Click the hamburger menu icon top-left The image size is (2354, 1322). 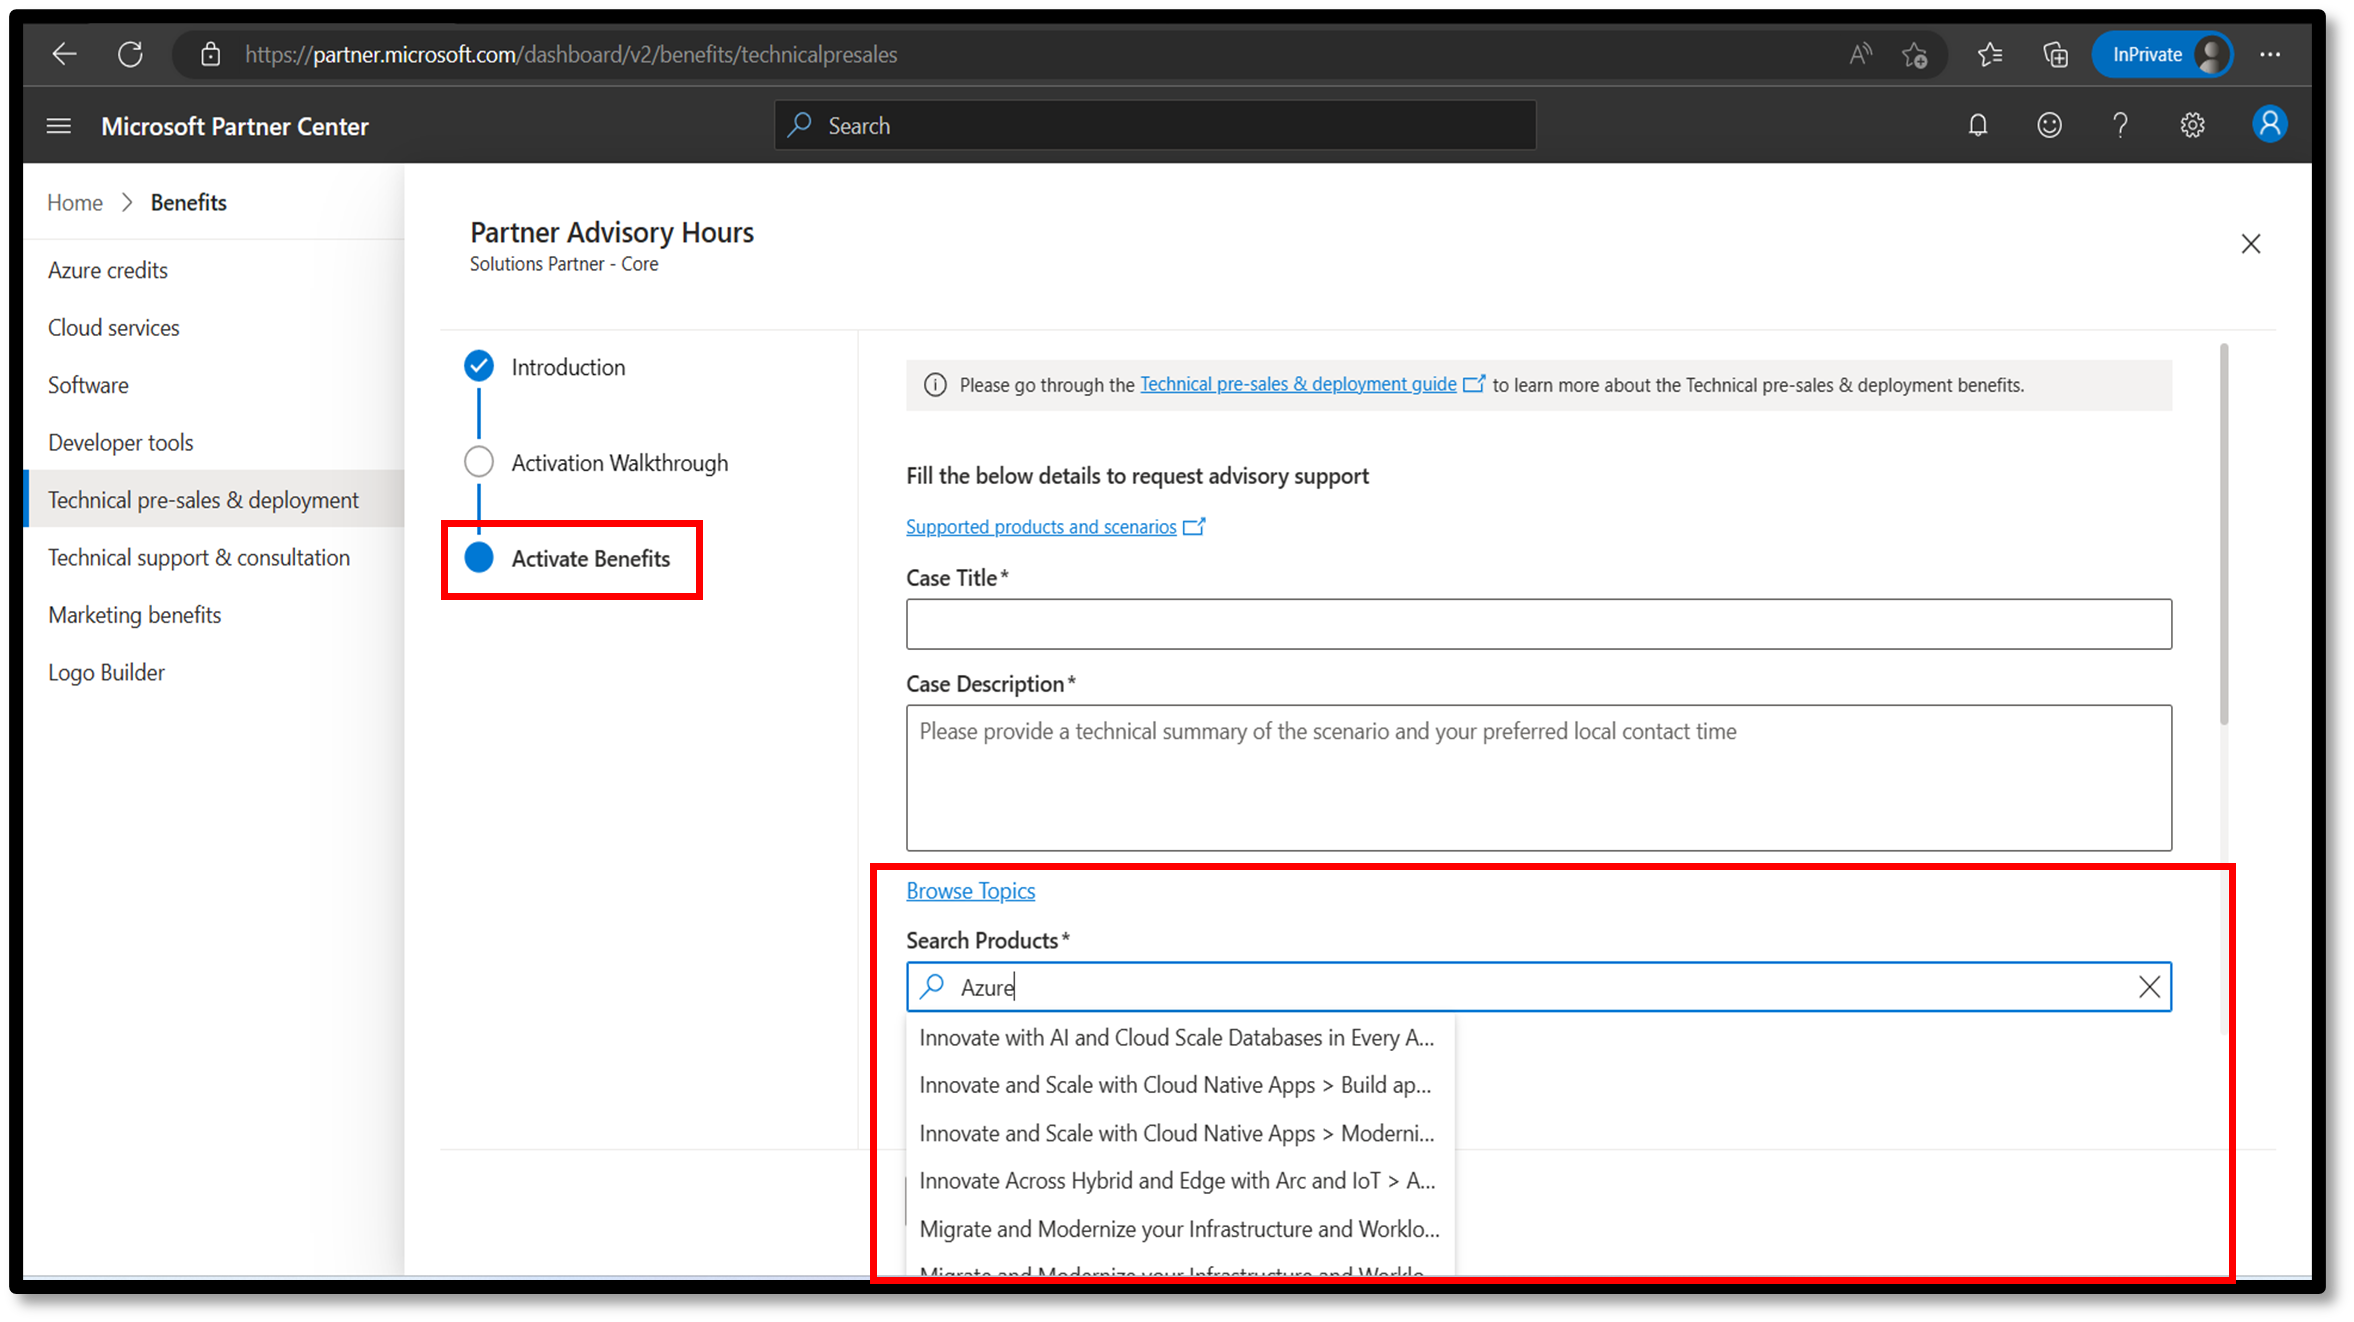click(58, 126)
